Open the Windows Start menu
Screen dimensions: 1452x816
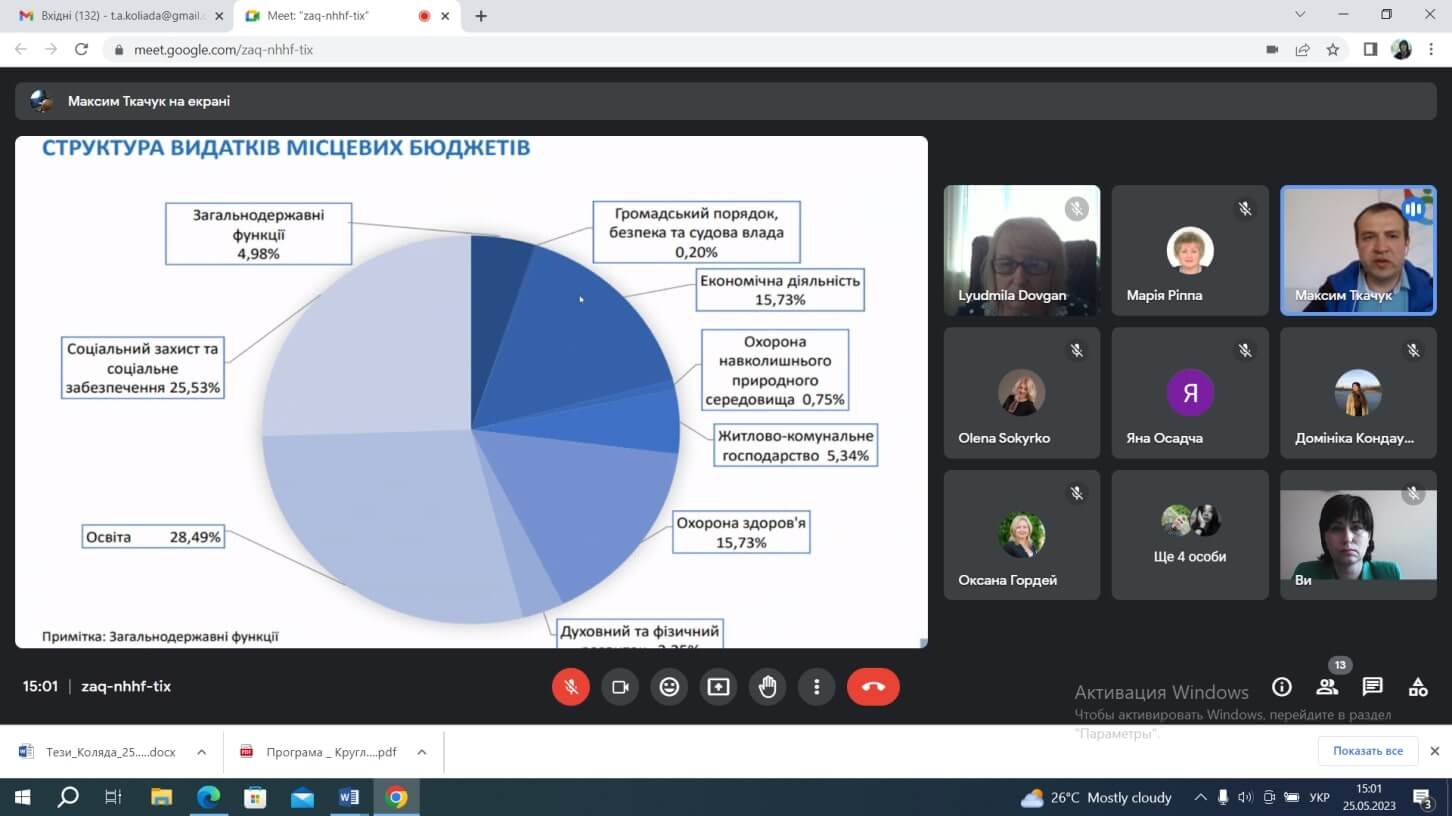point(21,797)
